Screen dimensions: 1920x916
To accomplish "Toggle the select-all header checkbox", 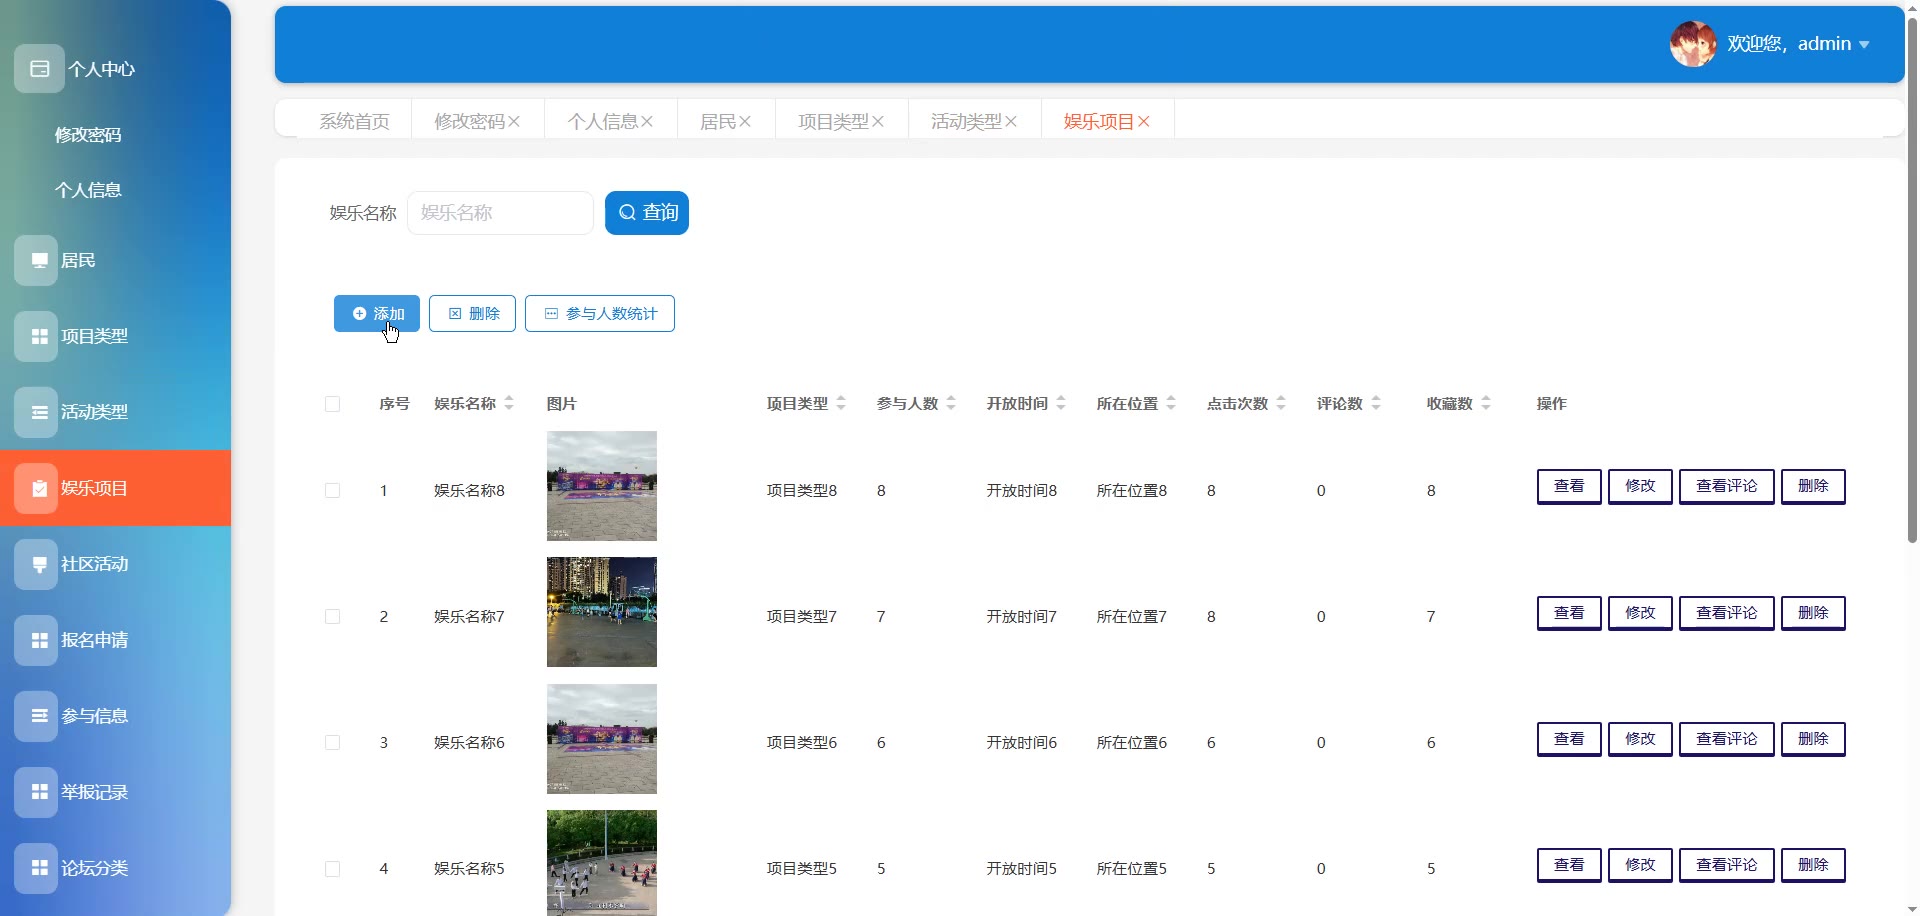I will [x=333, y=404].
